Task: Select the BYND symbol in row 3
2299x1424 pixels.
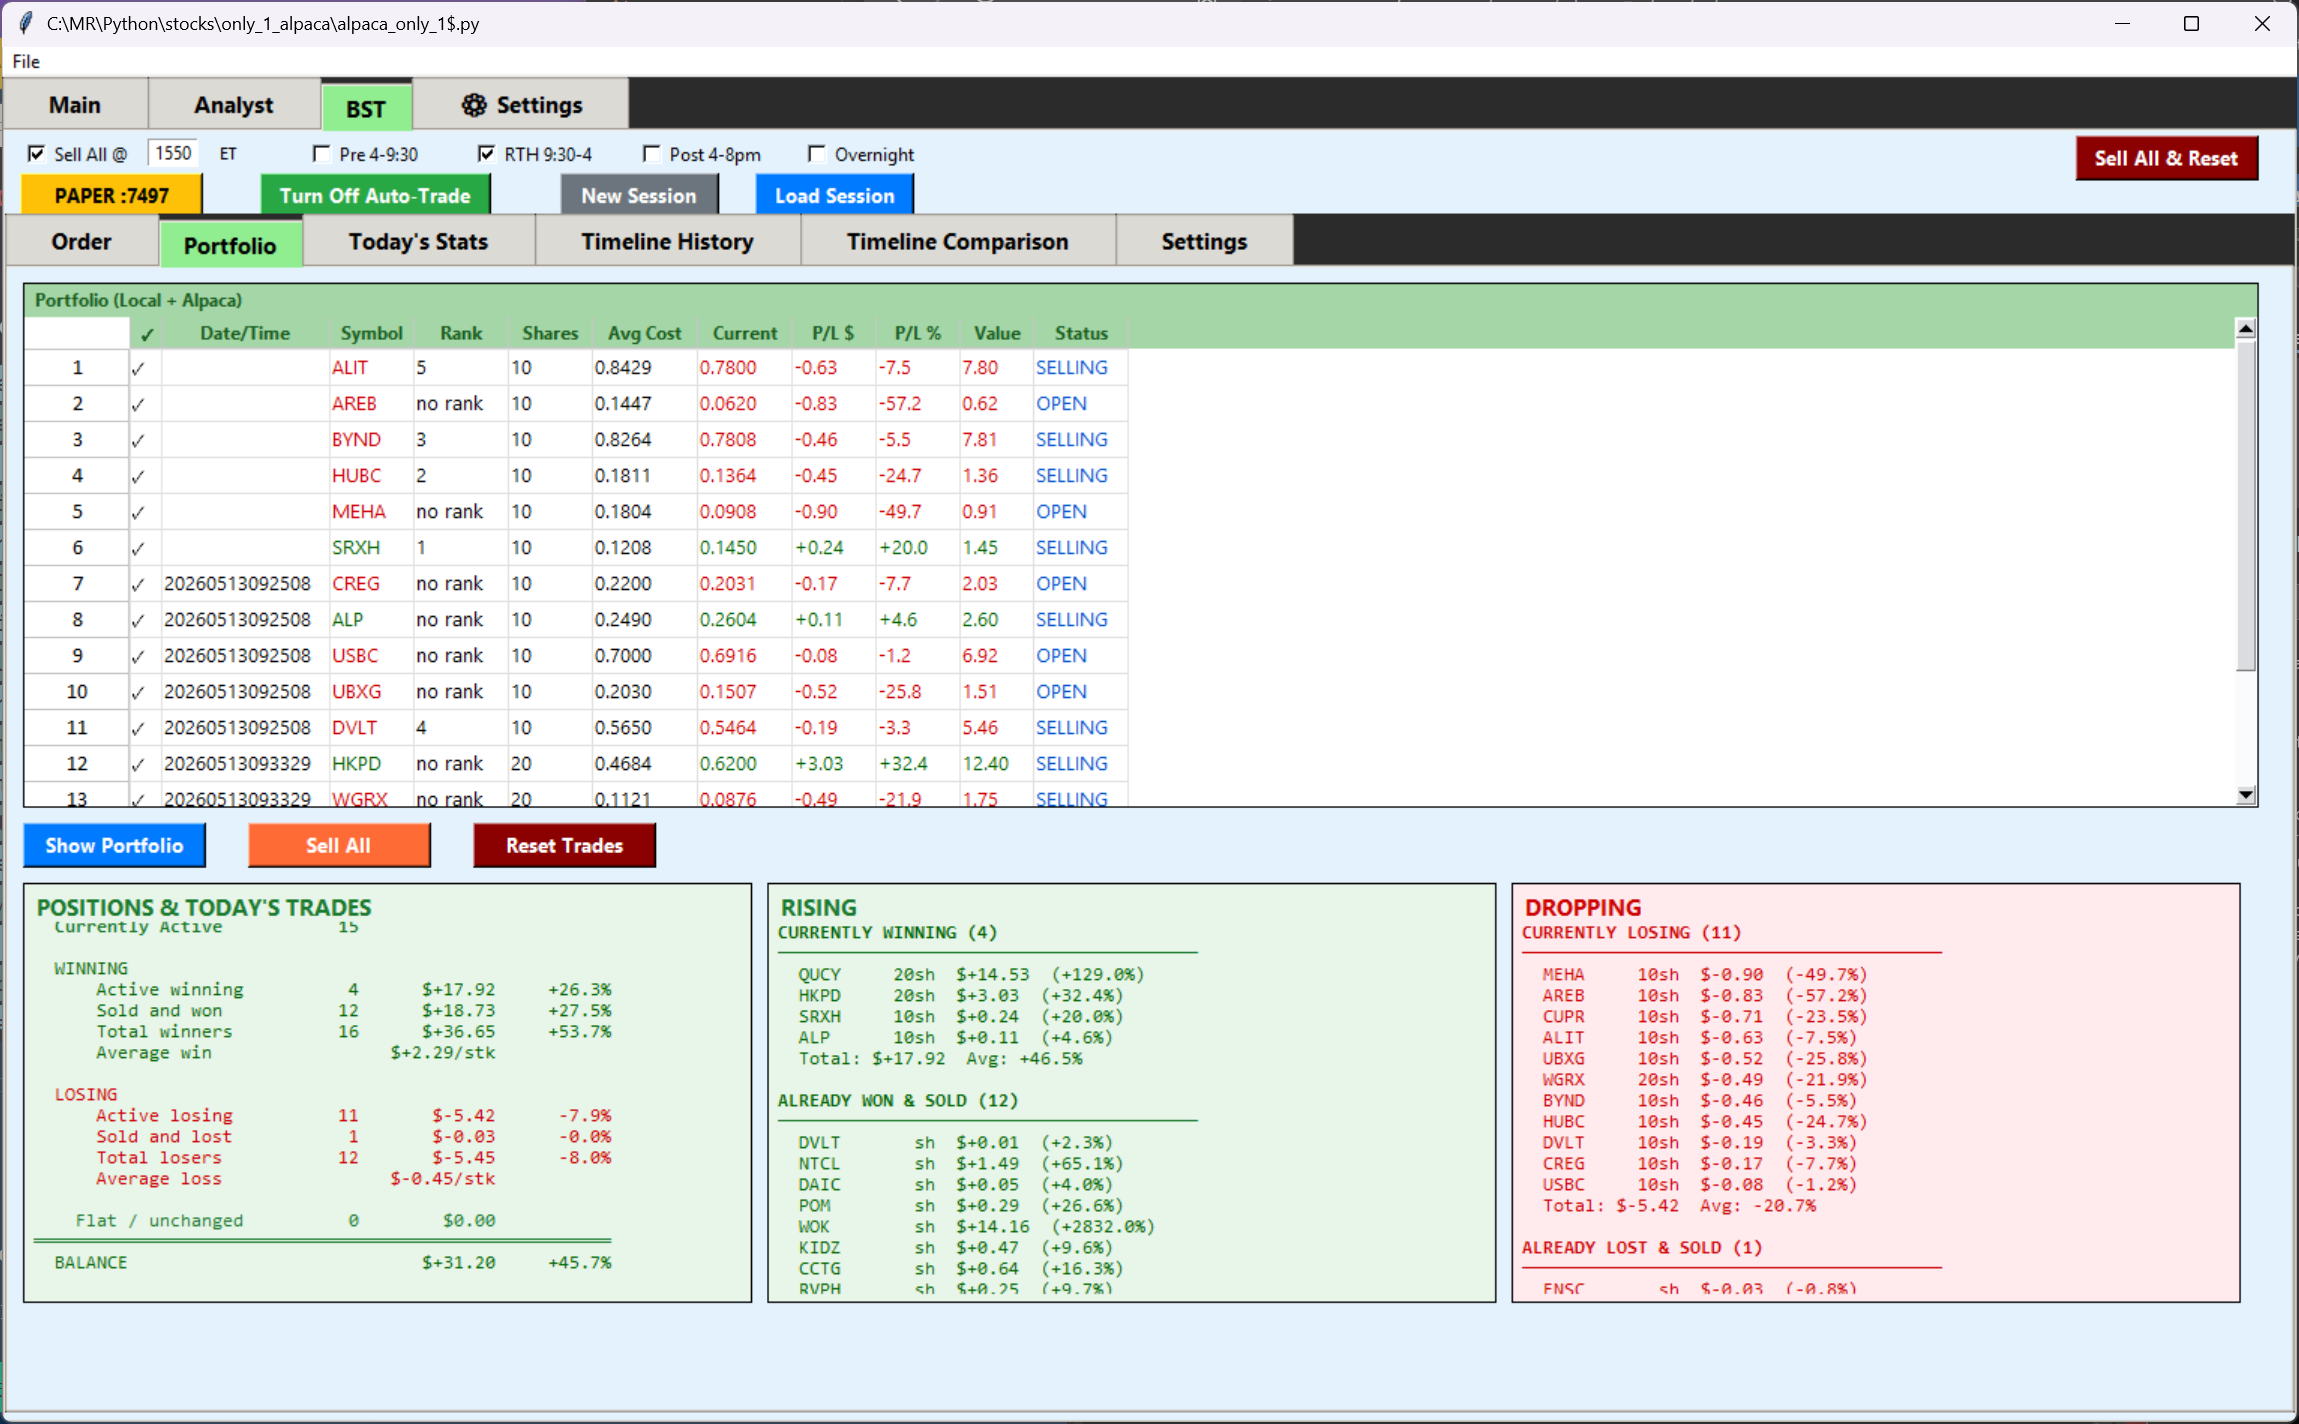Action: (356, 440)
